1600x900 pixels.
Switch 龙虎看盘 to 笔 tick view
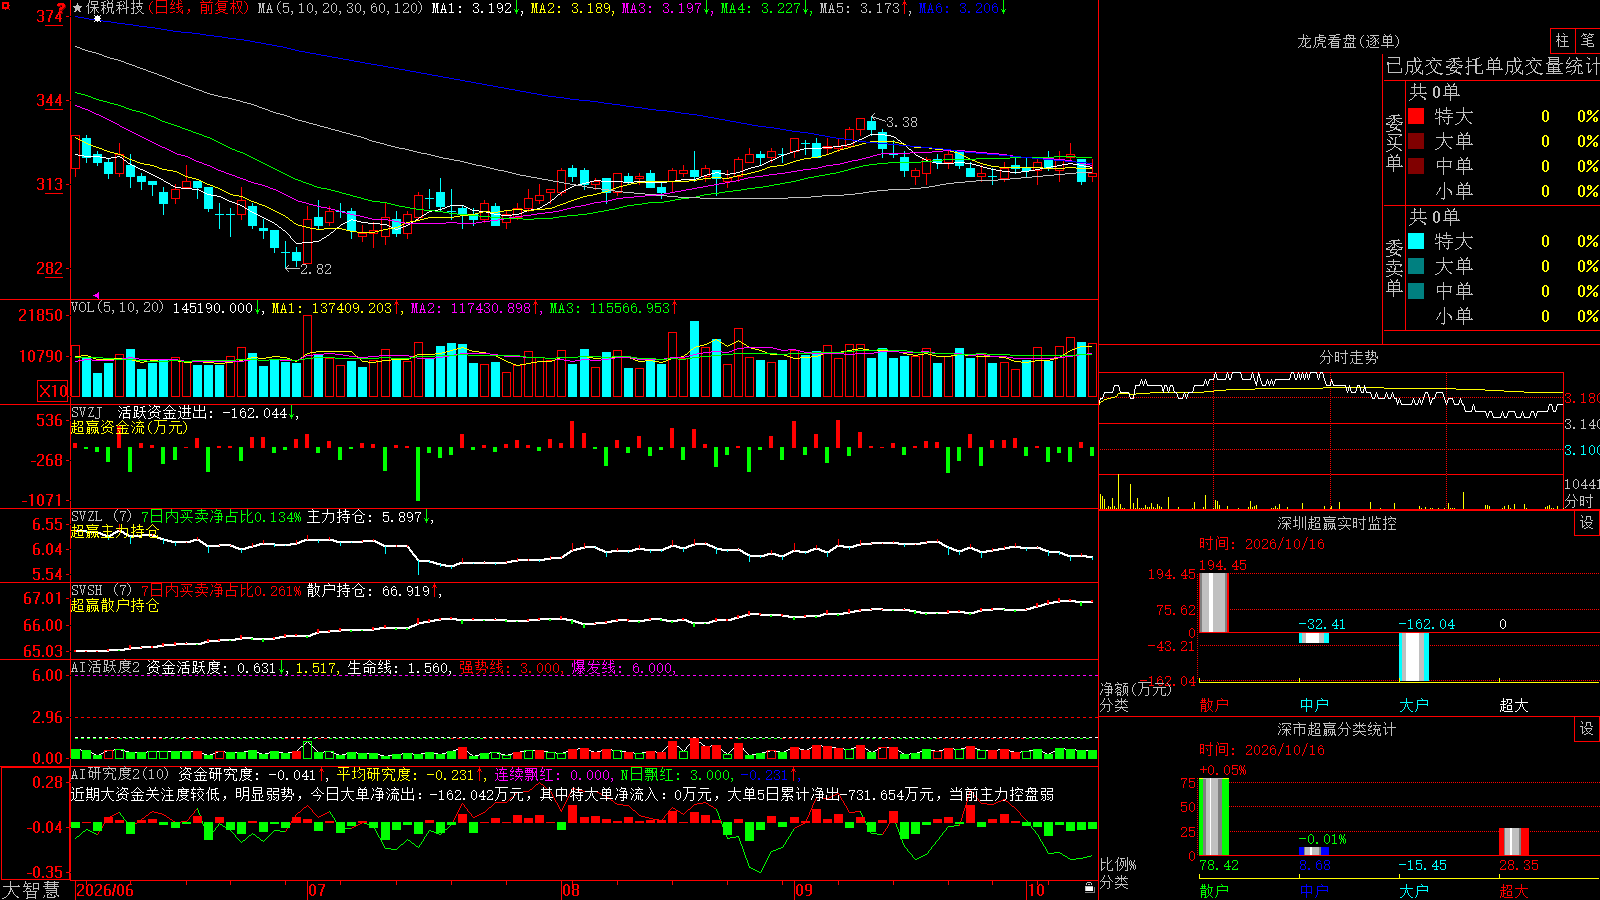1587,41
